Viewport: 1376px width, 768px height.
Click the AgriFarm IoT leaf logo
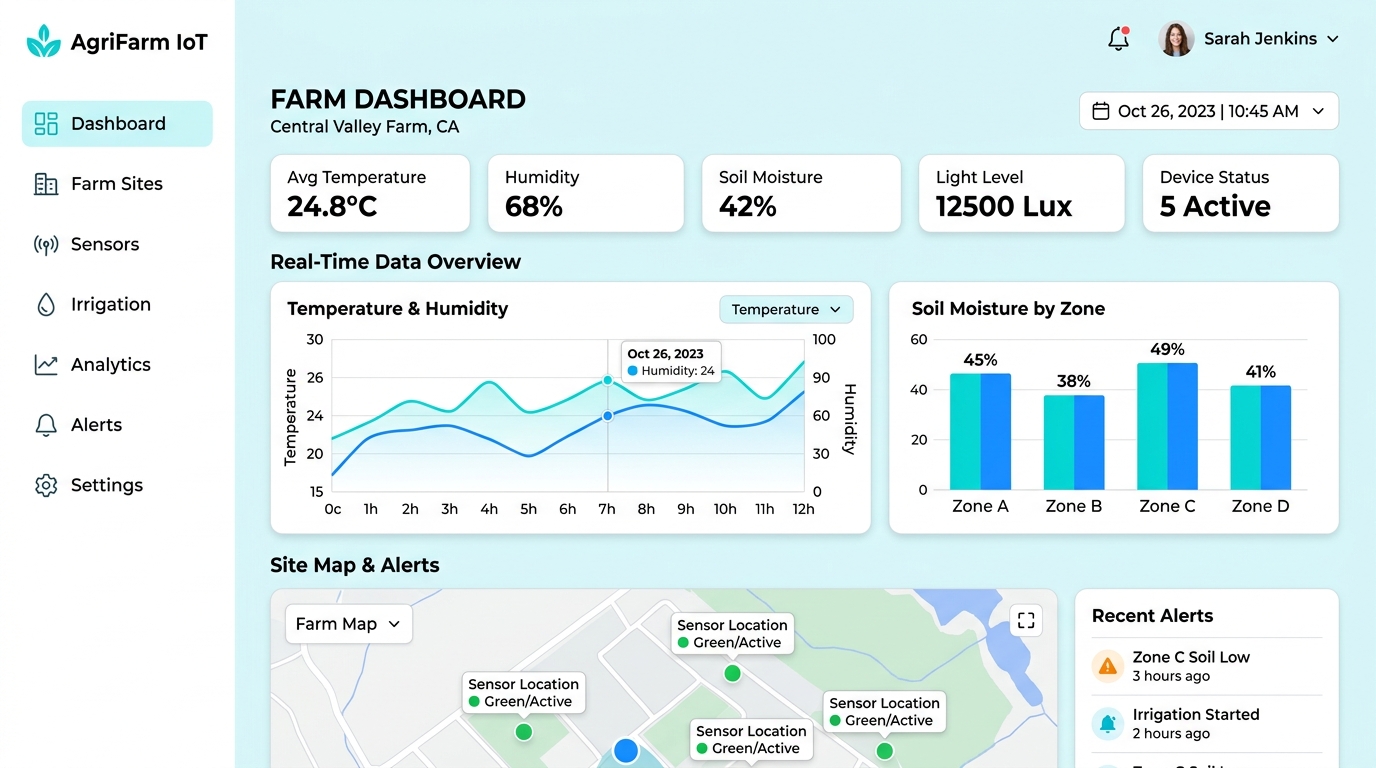click(x=43, y=41)
